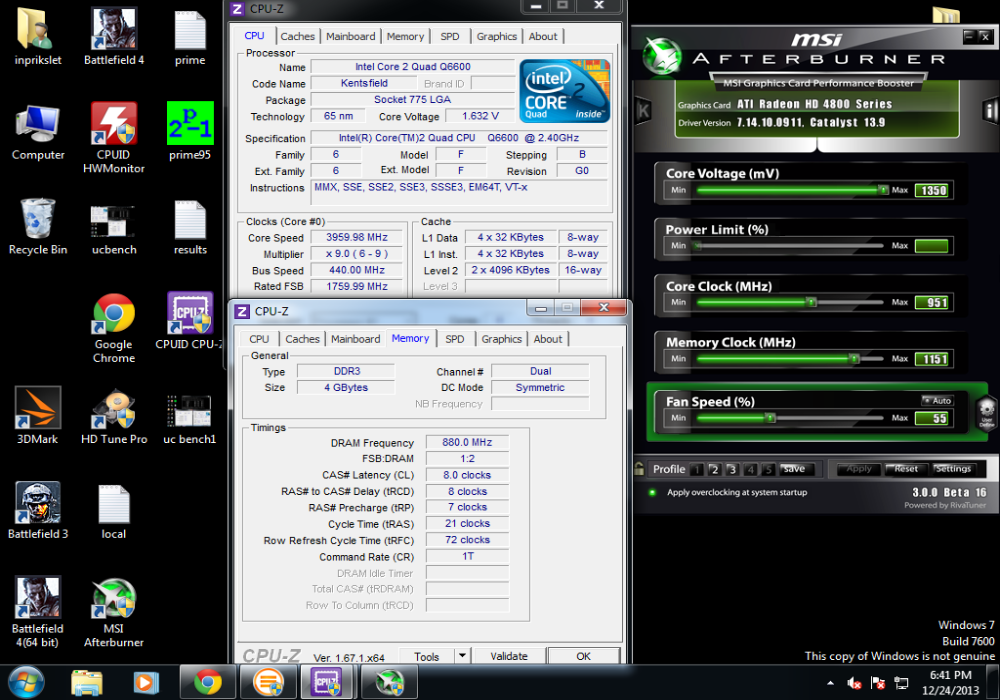Switch to Caches tab in front CPU-Z
The image size is (1000, 700).
[x=302, y=339]
